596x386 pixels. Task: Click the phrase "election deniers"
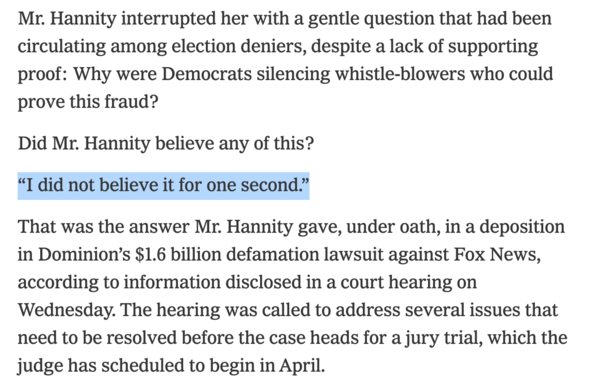(x=239, y=46)
